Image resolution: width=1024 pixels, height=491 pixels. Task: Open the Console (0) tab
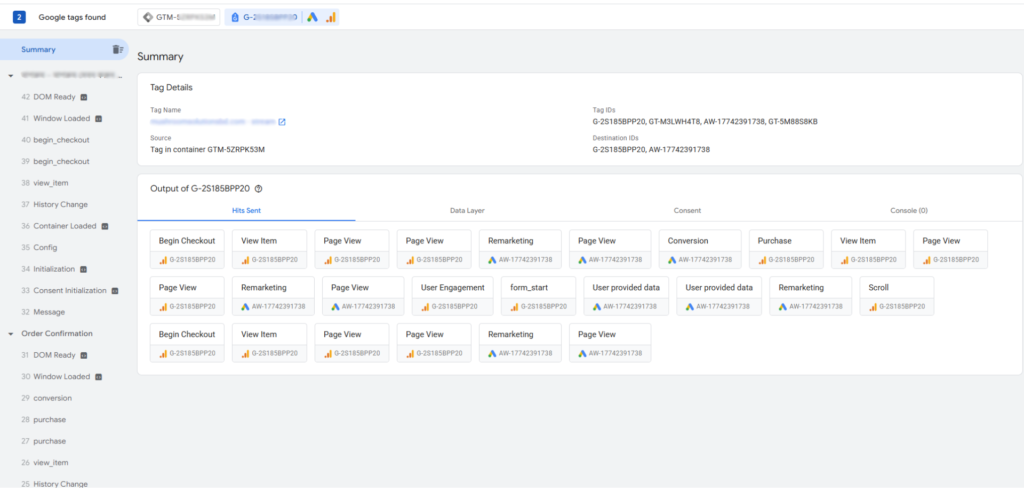click(x=908, y=211)
